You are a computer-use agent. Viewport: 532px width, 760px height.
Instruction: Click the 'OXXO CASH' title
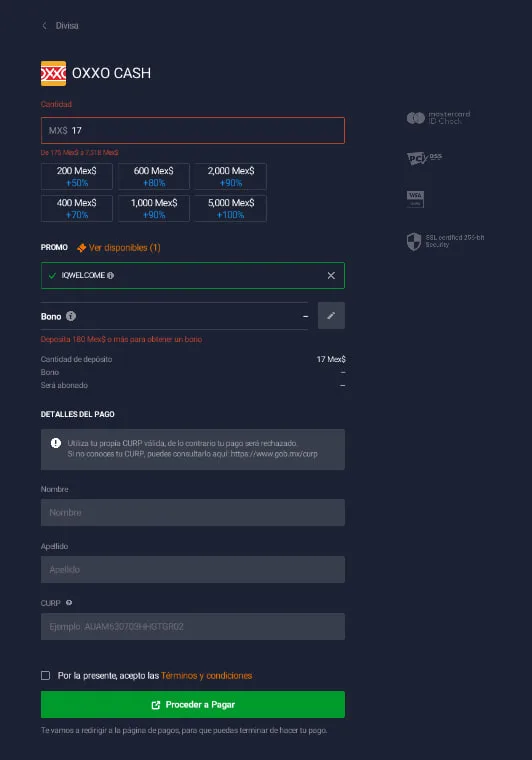111,73
